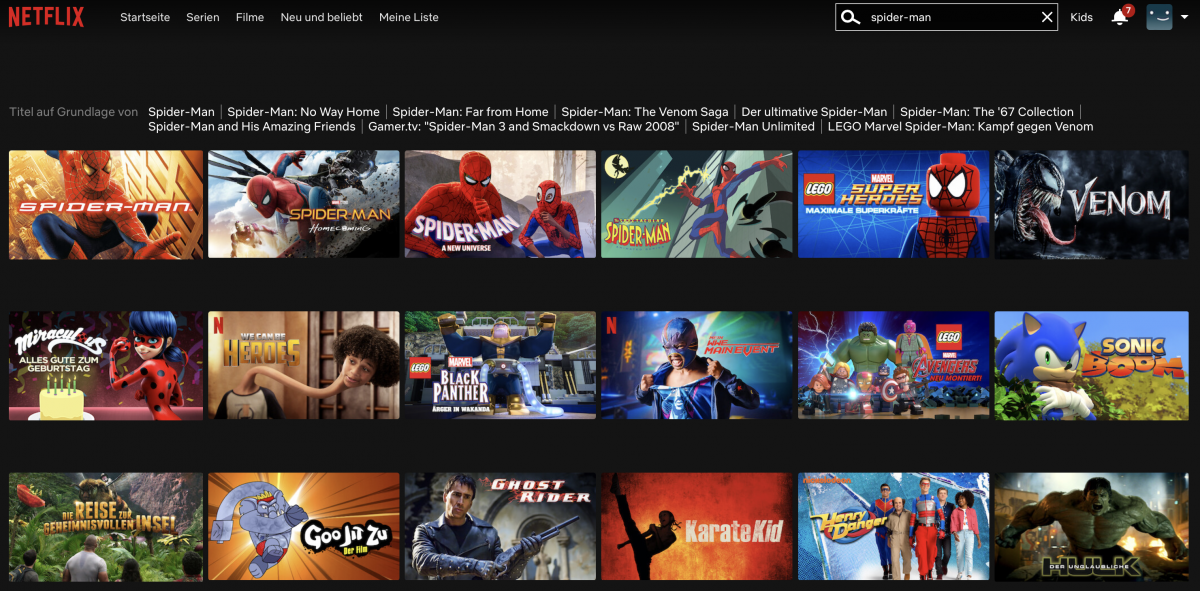Select Spider-Man and His Amazing Friends
The width and height of the screenshot is (1200, 591).
click(252, 127)
